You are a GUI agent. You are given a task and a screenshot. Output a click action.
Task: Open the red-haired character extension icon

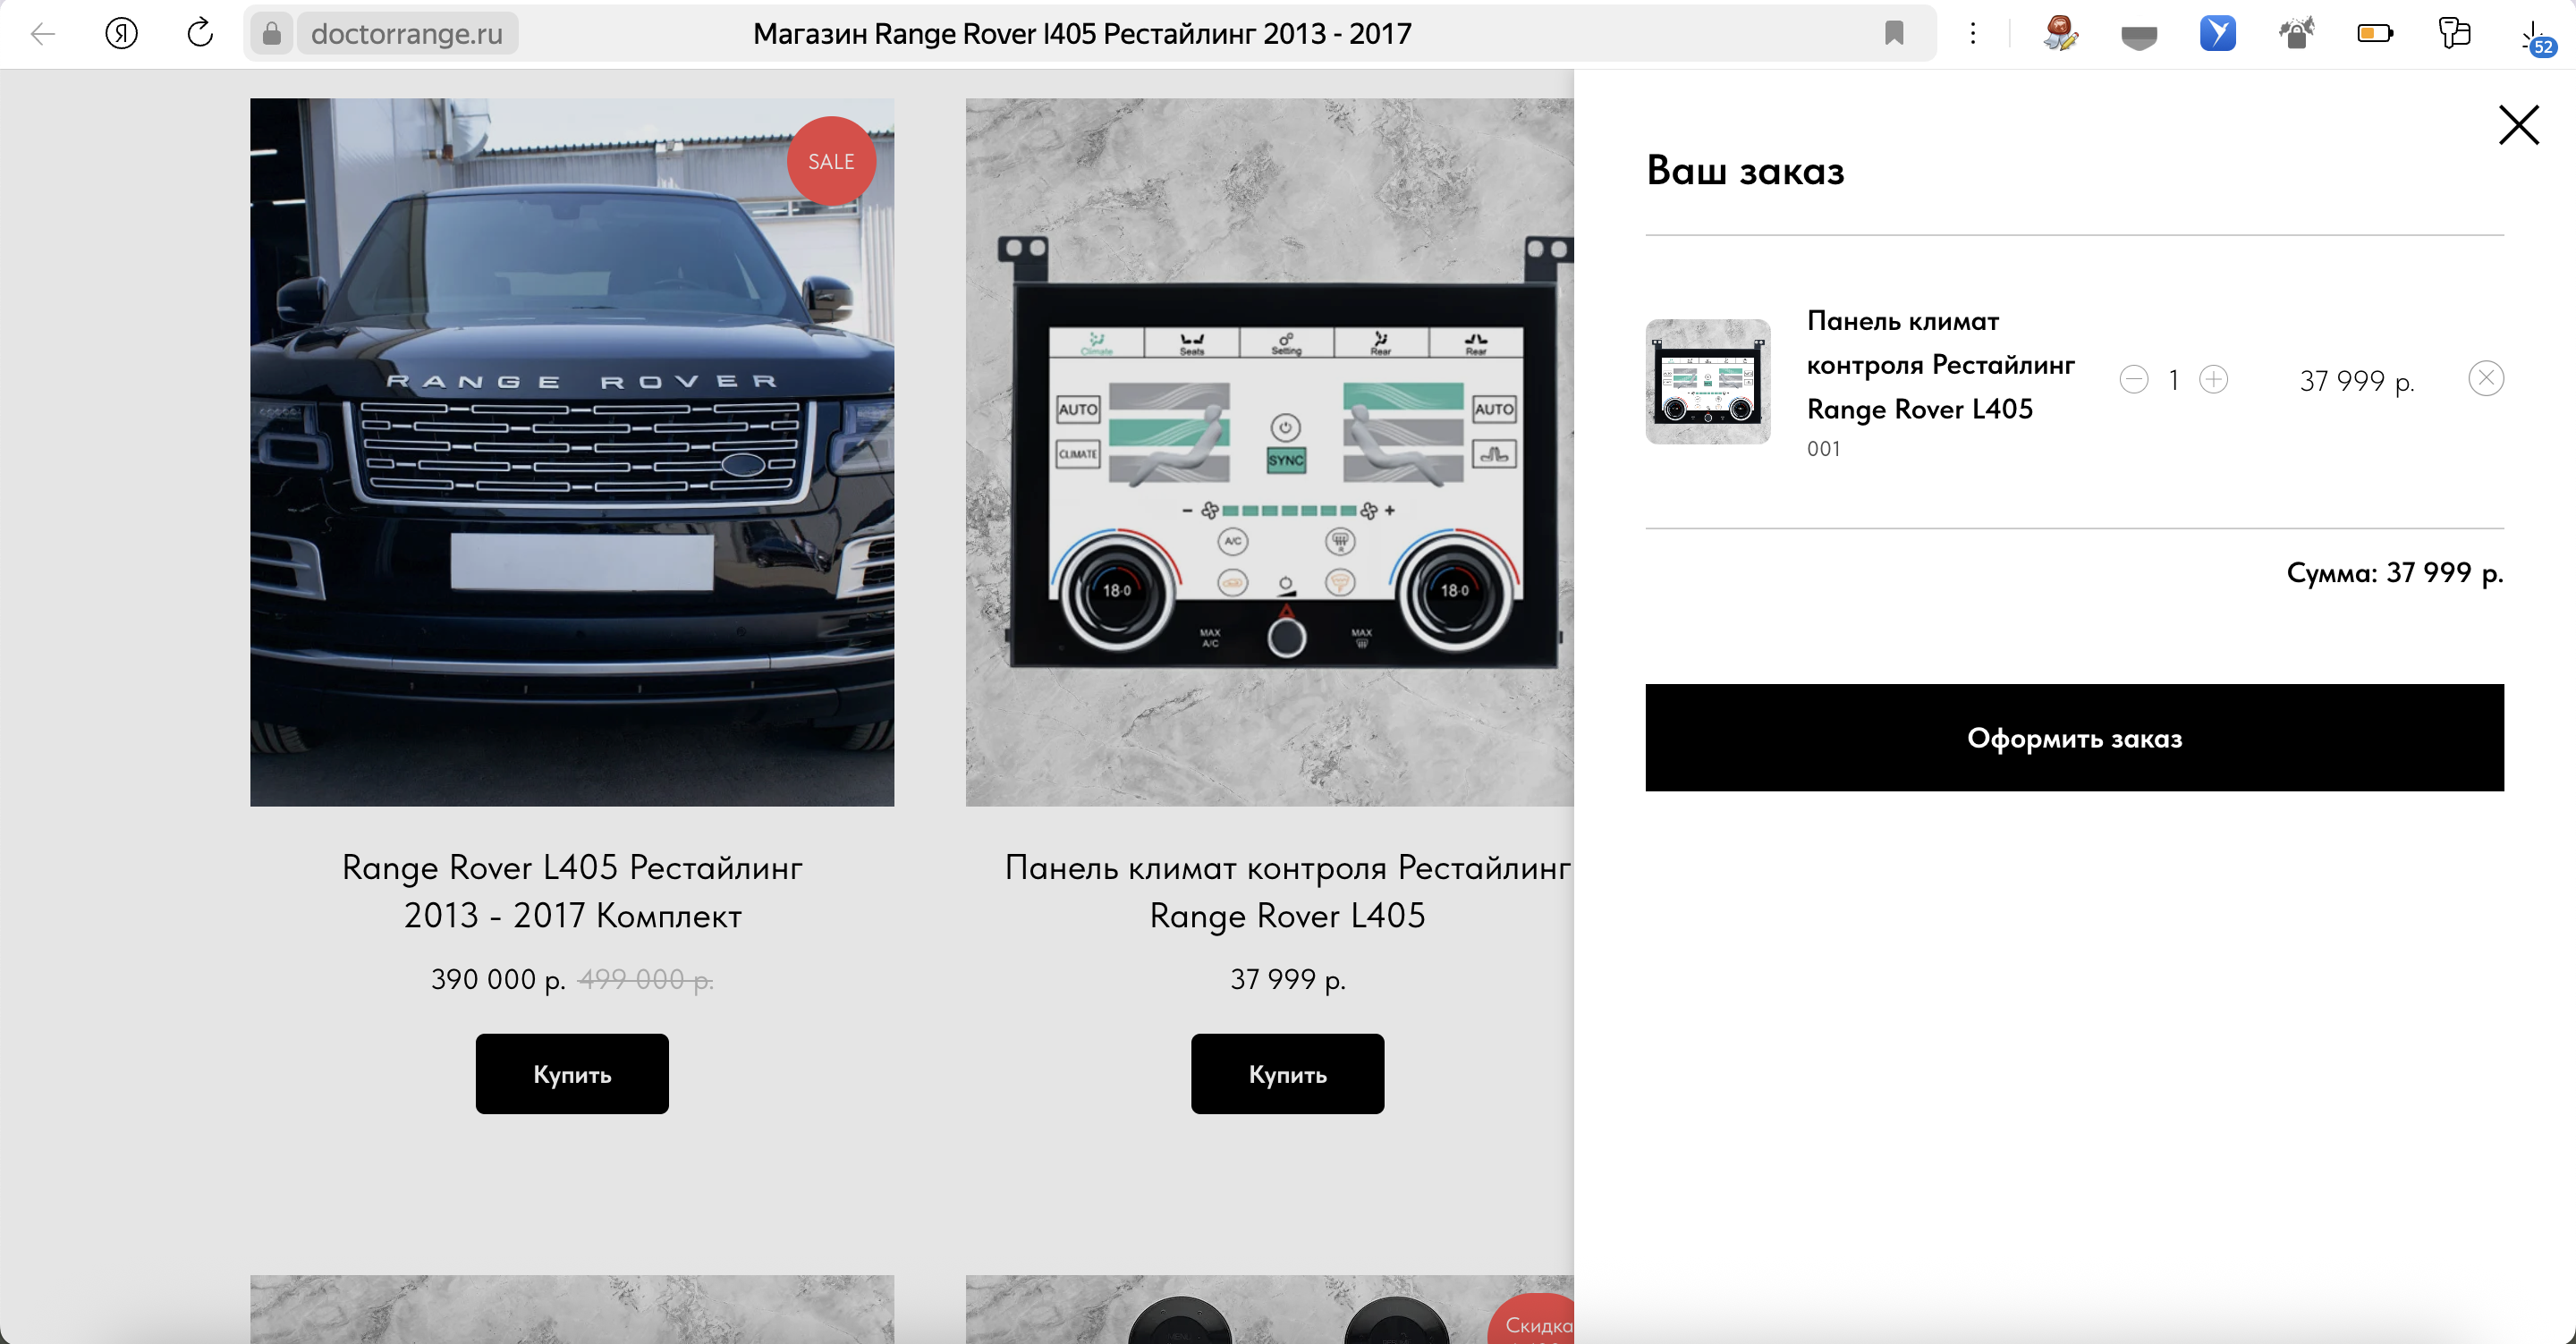click(2060, 33)
